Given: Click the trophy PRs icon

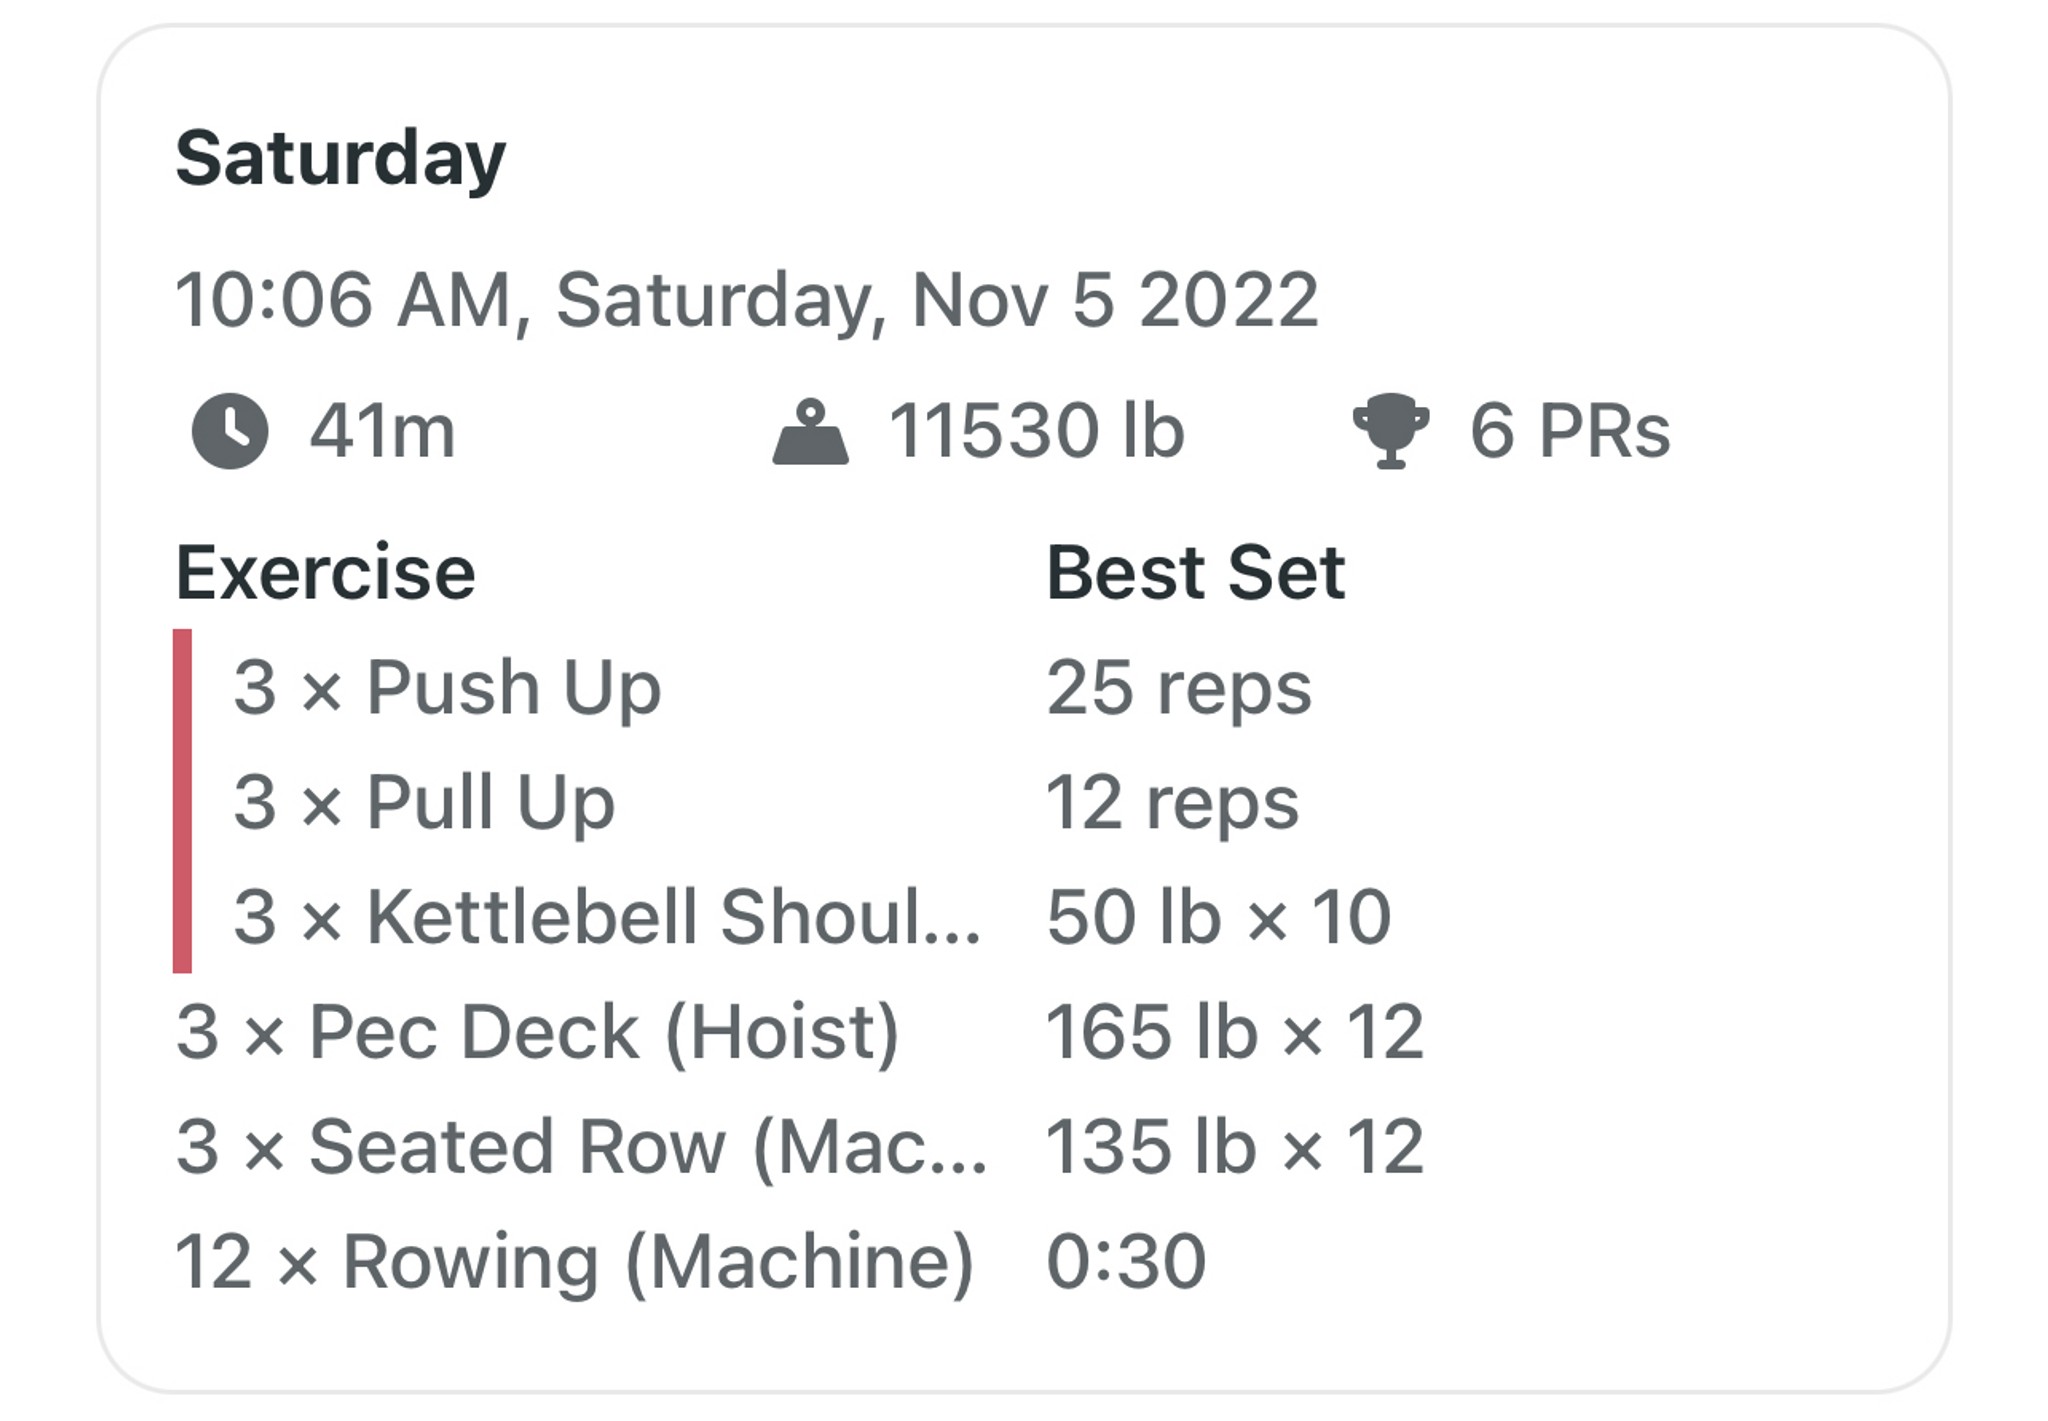Looking at the screenshot, I should click(1391, 432).
